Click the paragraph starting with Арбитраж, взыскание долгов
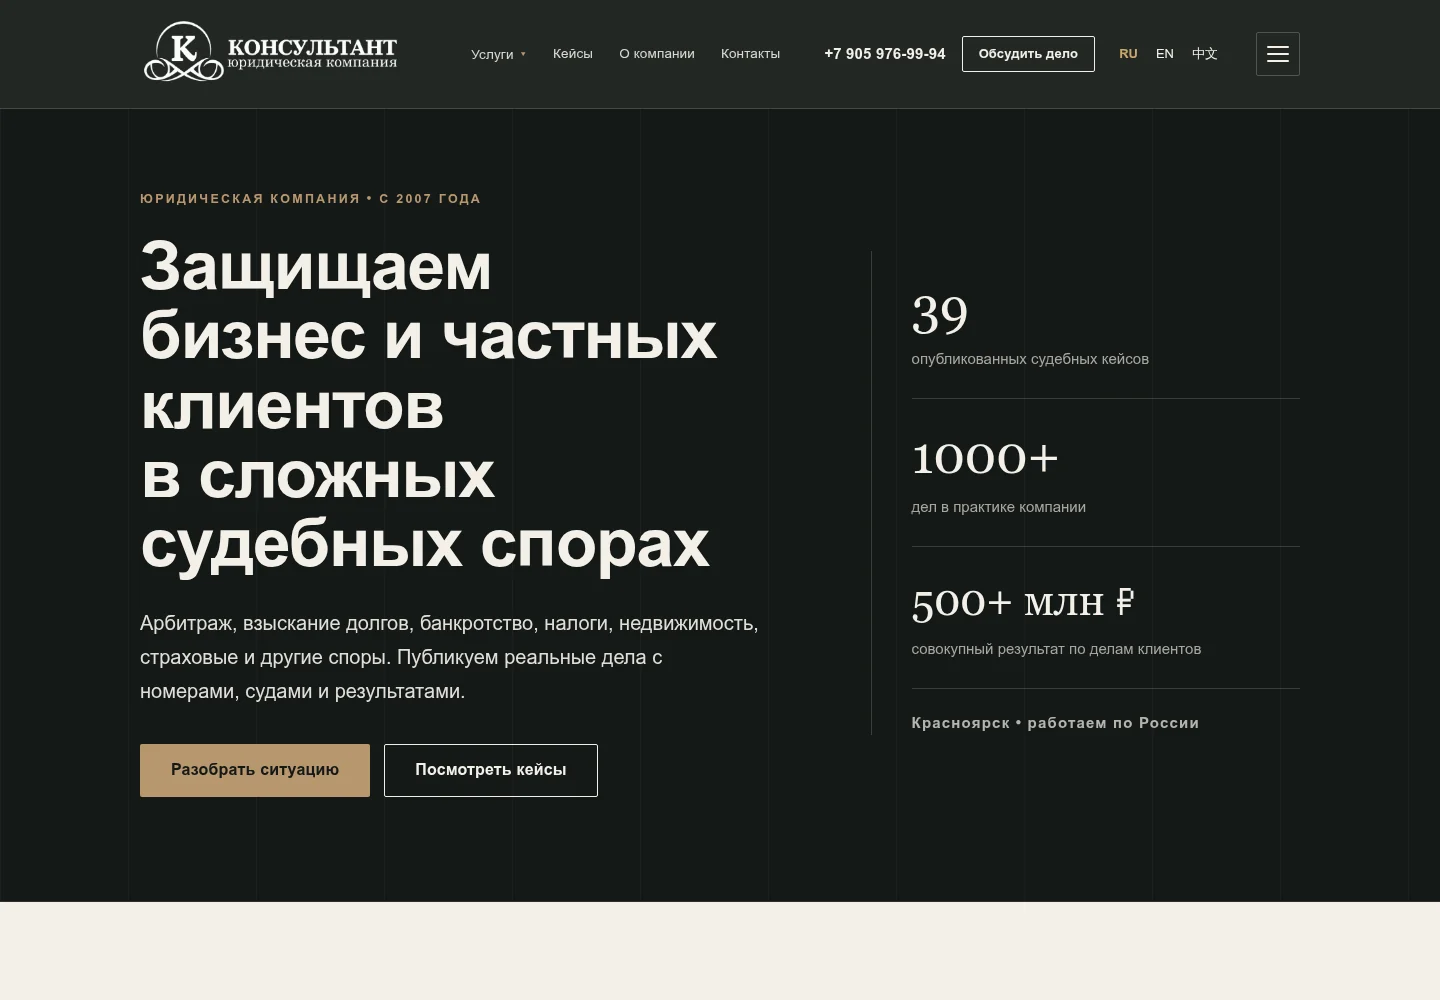Image resolution: width=1440 pixels, height=1000 pixels. pos(449,657)
